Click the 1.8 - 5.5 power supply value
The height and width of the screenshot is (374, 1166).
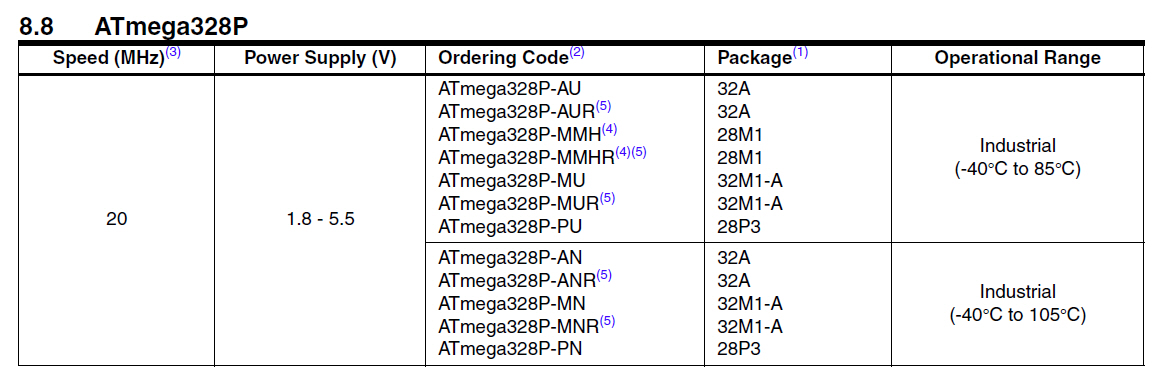tap(321, 221)
